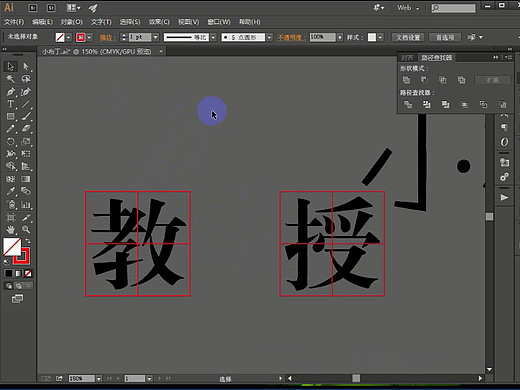
Task: Open the graphic style dropdown
Action: [x=380, y=37]
